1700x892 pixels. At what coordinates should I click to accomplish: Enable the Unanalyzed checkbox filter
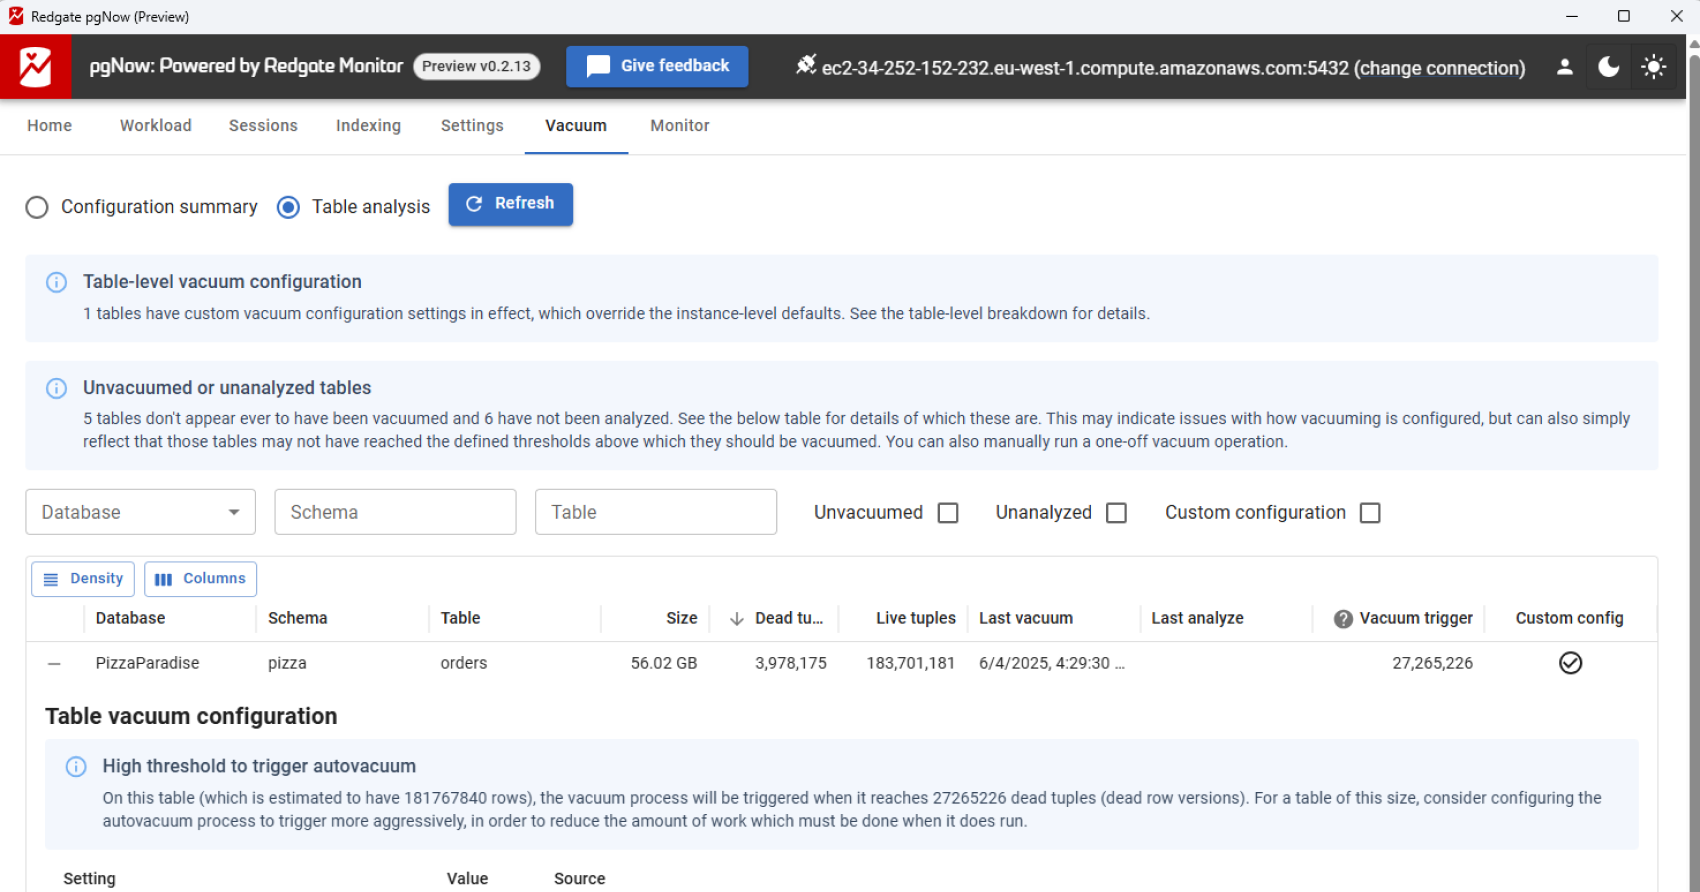tap(1117, 513)
